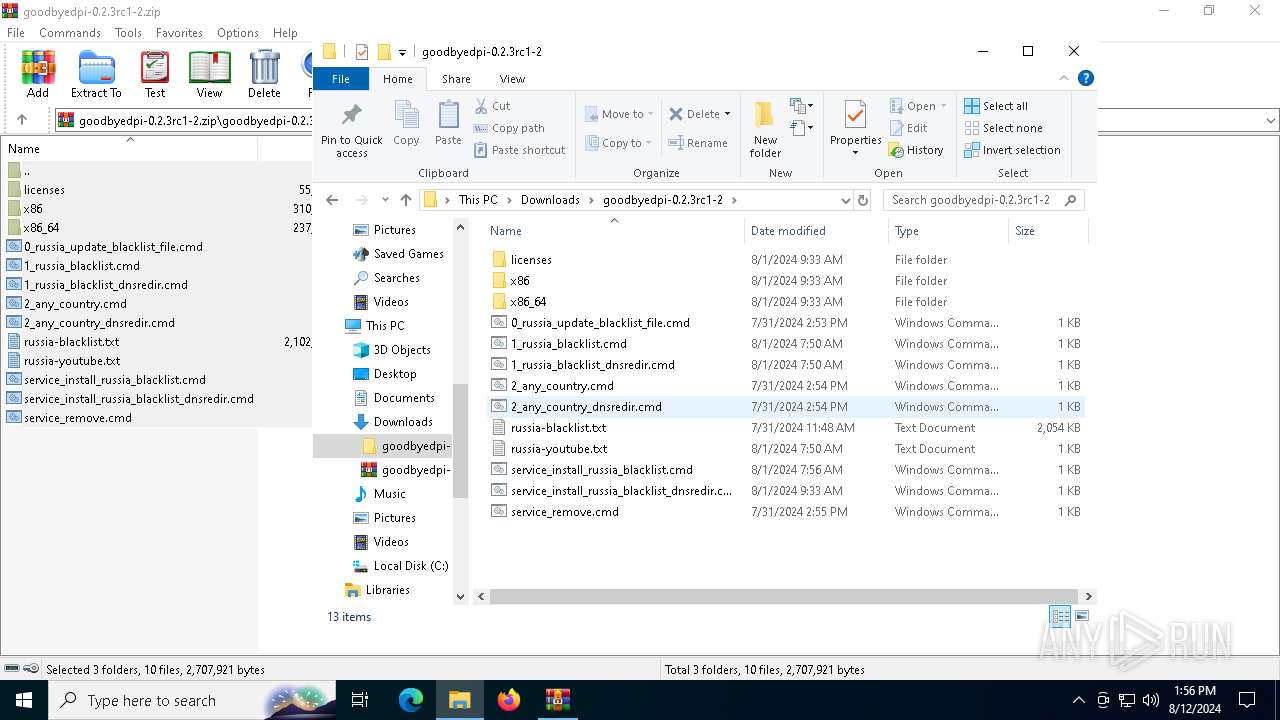
Task: Switch to Details view layout button
Action: point(1060,616)
